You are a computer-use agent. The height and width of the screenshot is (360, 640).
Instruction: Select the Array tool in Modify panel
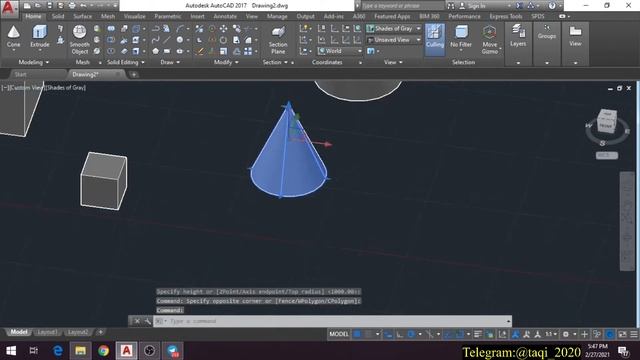248,51
